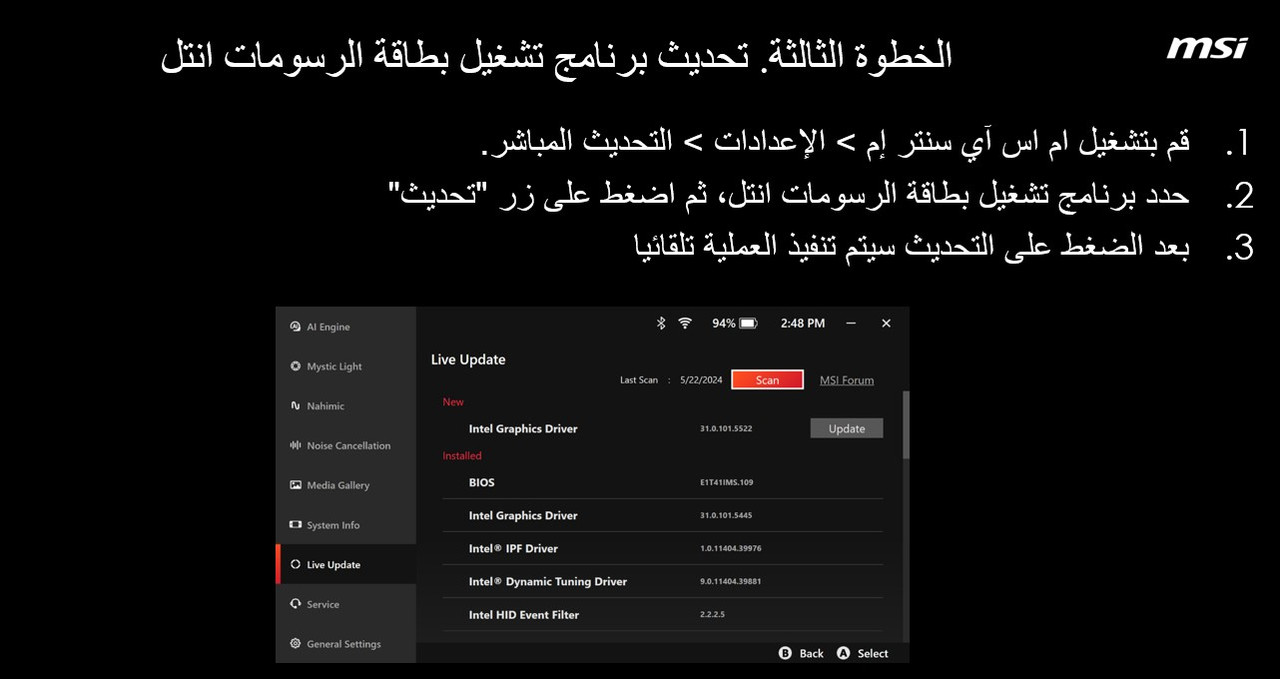Image resolution: width=1280 pixels, height=679 pixels.
Task: Click the Last Scan date 5/22/2024
Action: [701, 380]
